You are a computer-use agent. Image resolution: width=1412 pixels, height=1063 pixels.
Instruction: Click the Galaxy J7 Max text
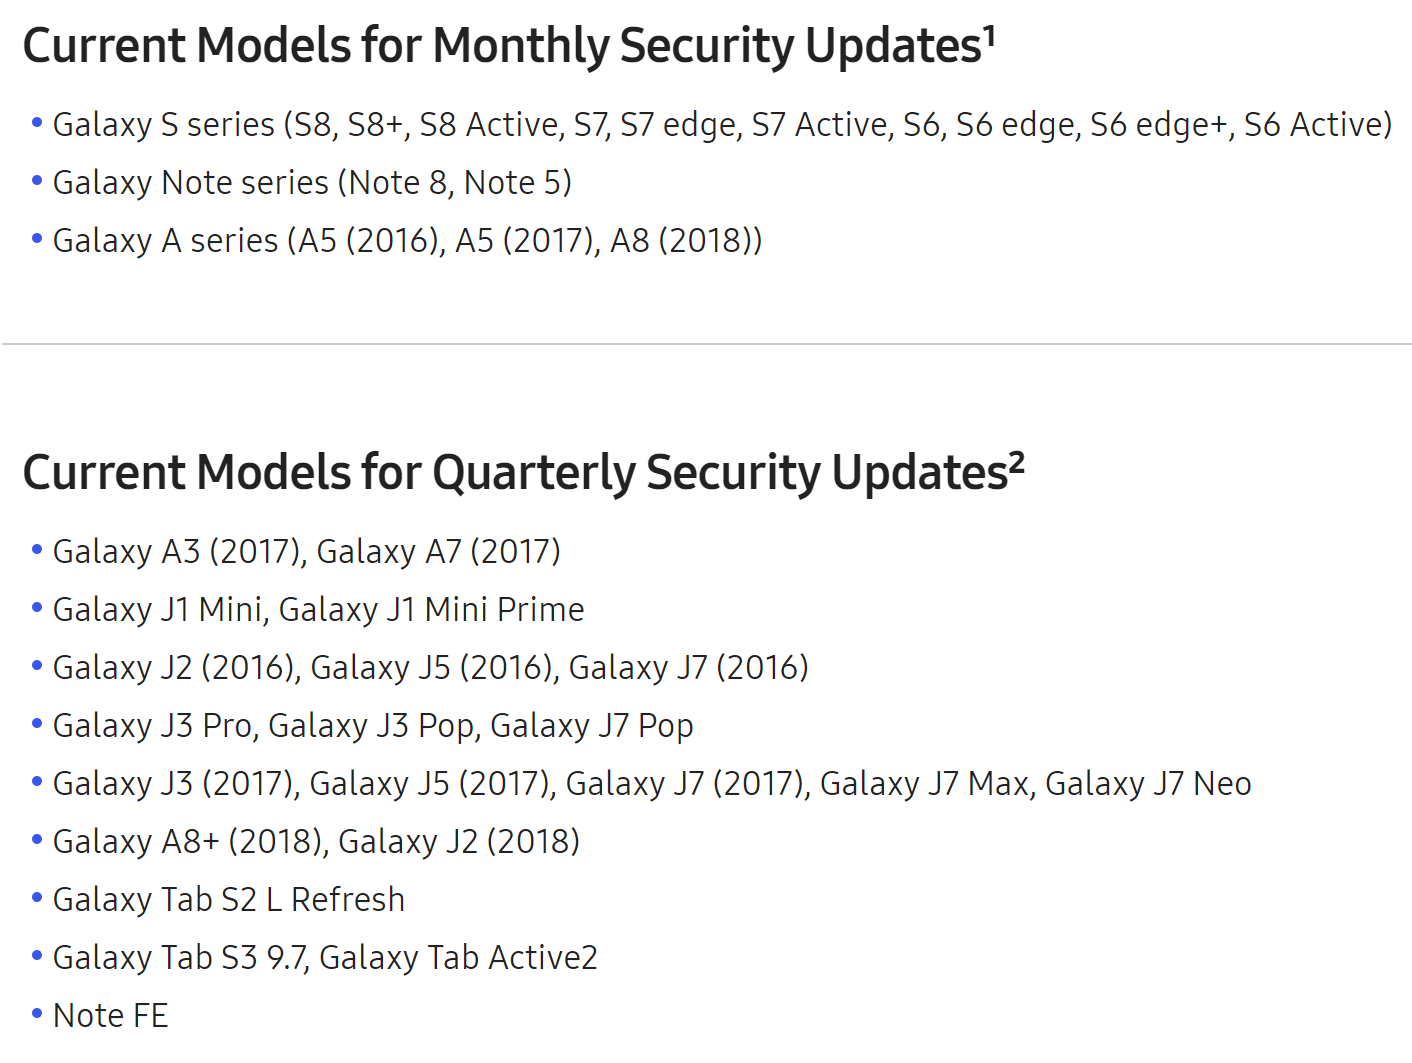(924, 784)
